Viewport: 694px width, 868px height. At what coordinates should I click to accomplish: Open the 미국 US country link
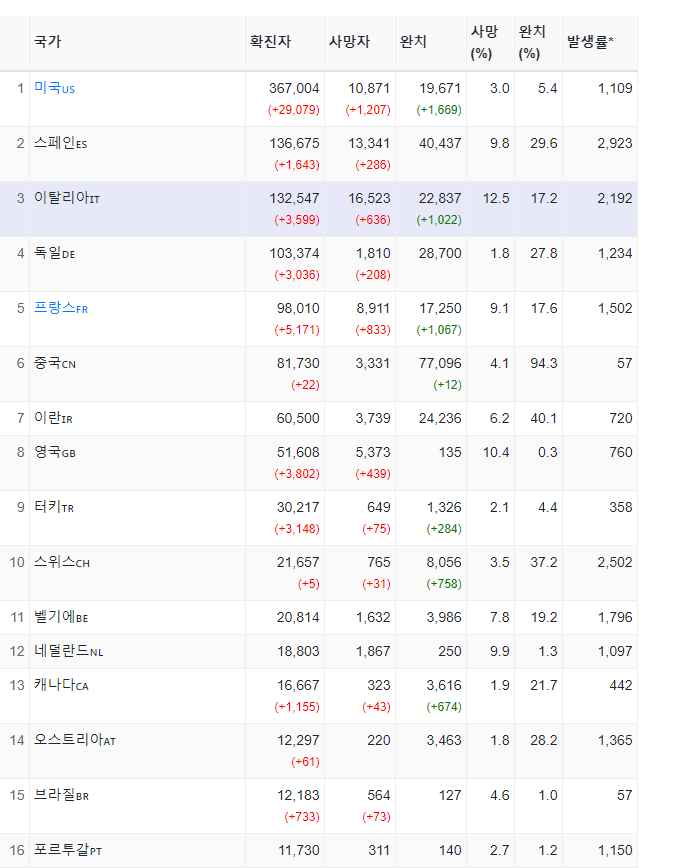(54, 88)
